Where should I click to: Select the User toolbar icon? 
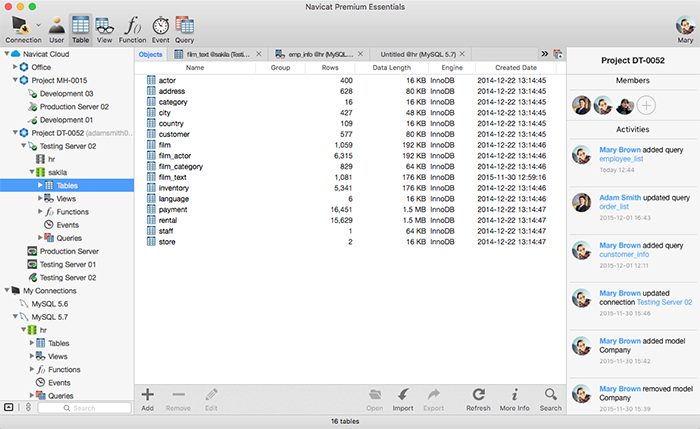(x=57, y=29)
